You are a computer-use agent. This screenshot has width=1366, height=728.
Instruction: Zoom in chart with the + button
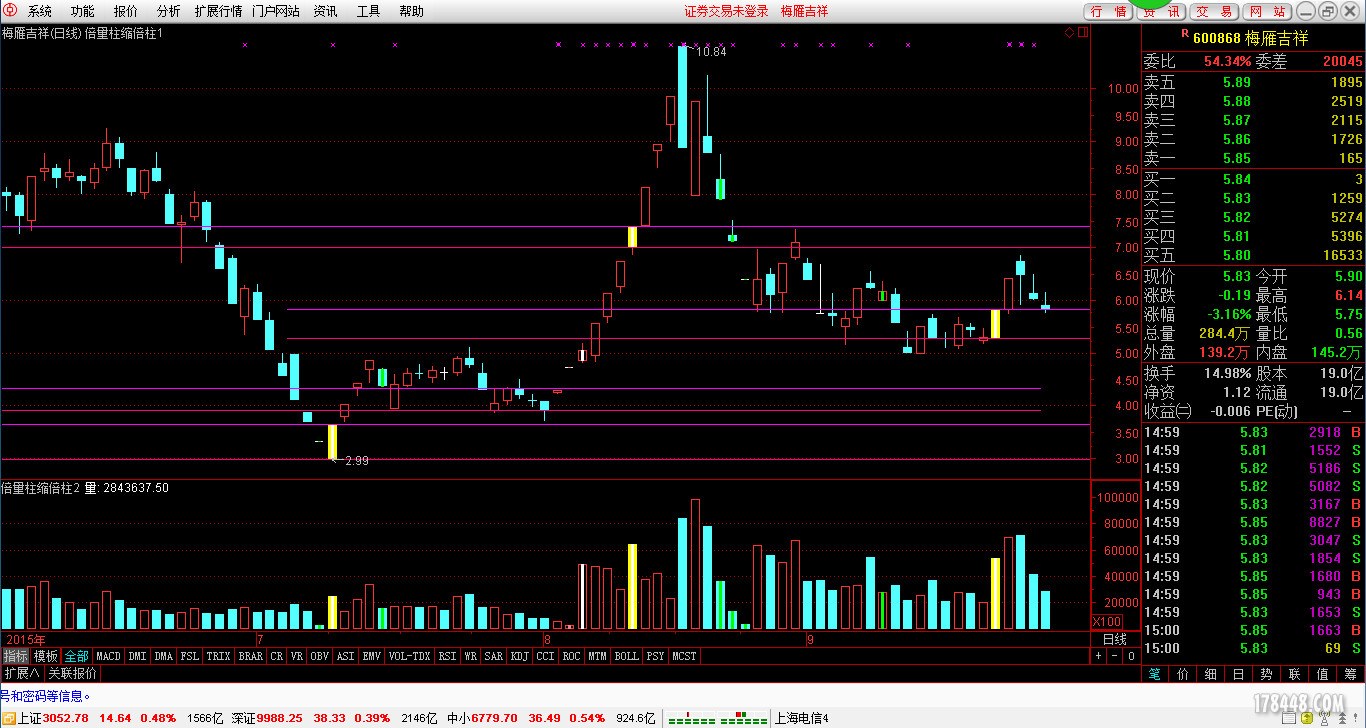click(1099, 656)
